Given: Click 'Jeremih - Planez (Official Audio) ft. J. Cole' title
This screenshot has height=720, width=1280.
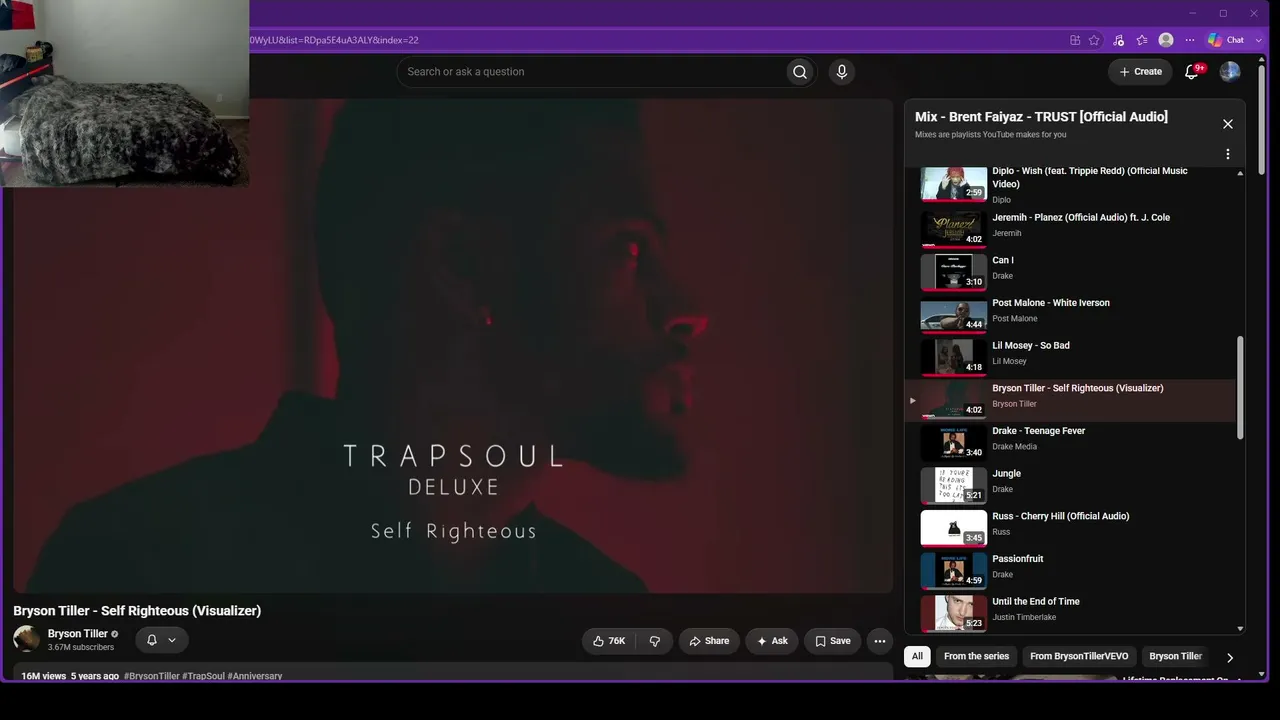Looking at the screenshot, I should (1081, 217).
